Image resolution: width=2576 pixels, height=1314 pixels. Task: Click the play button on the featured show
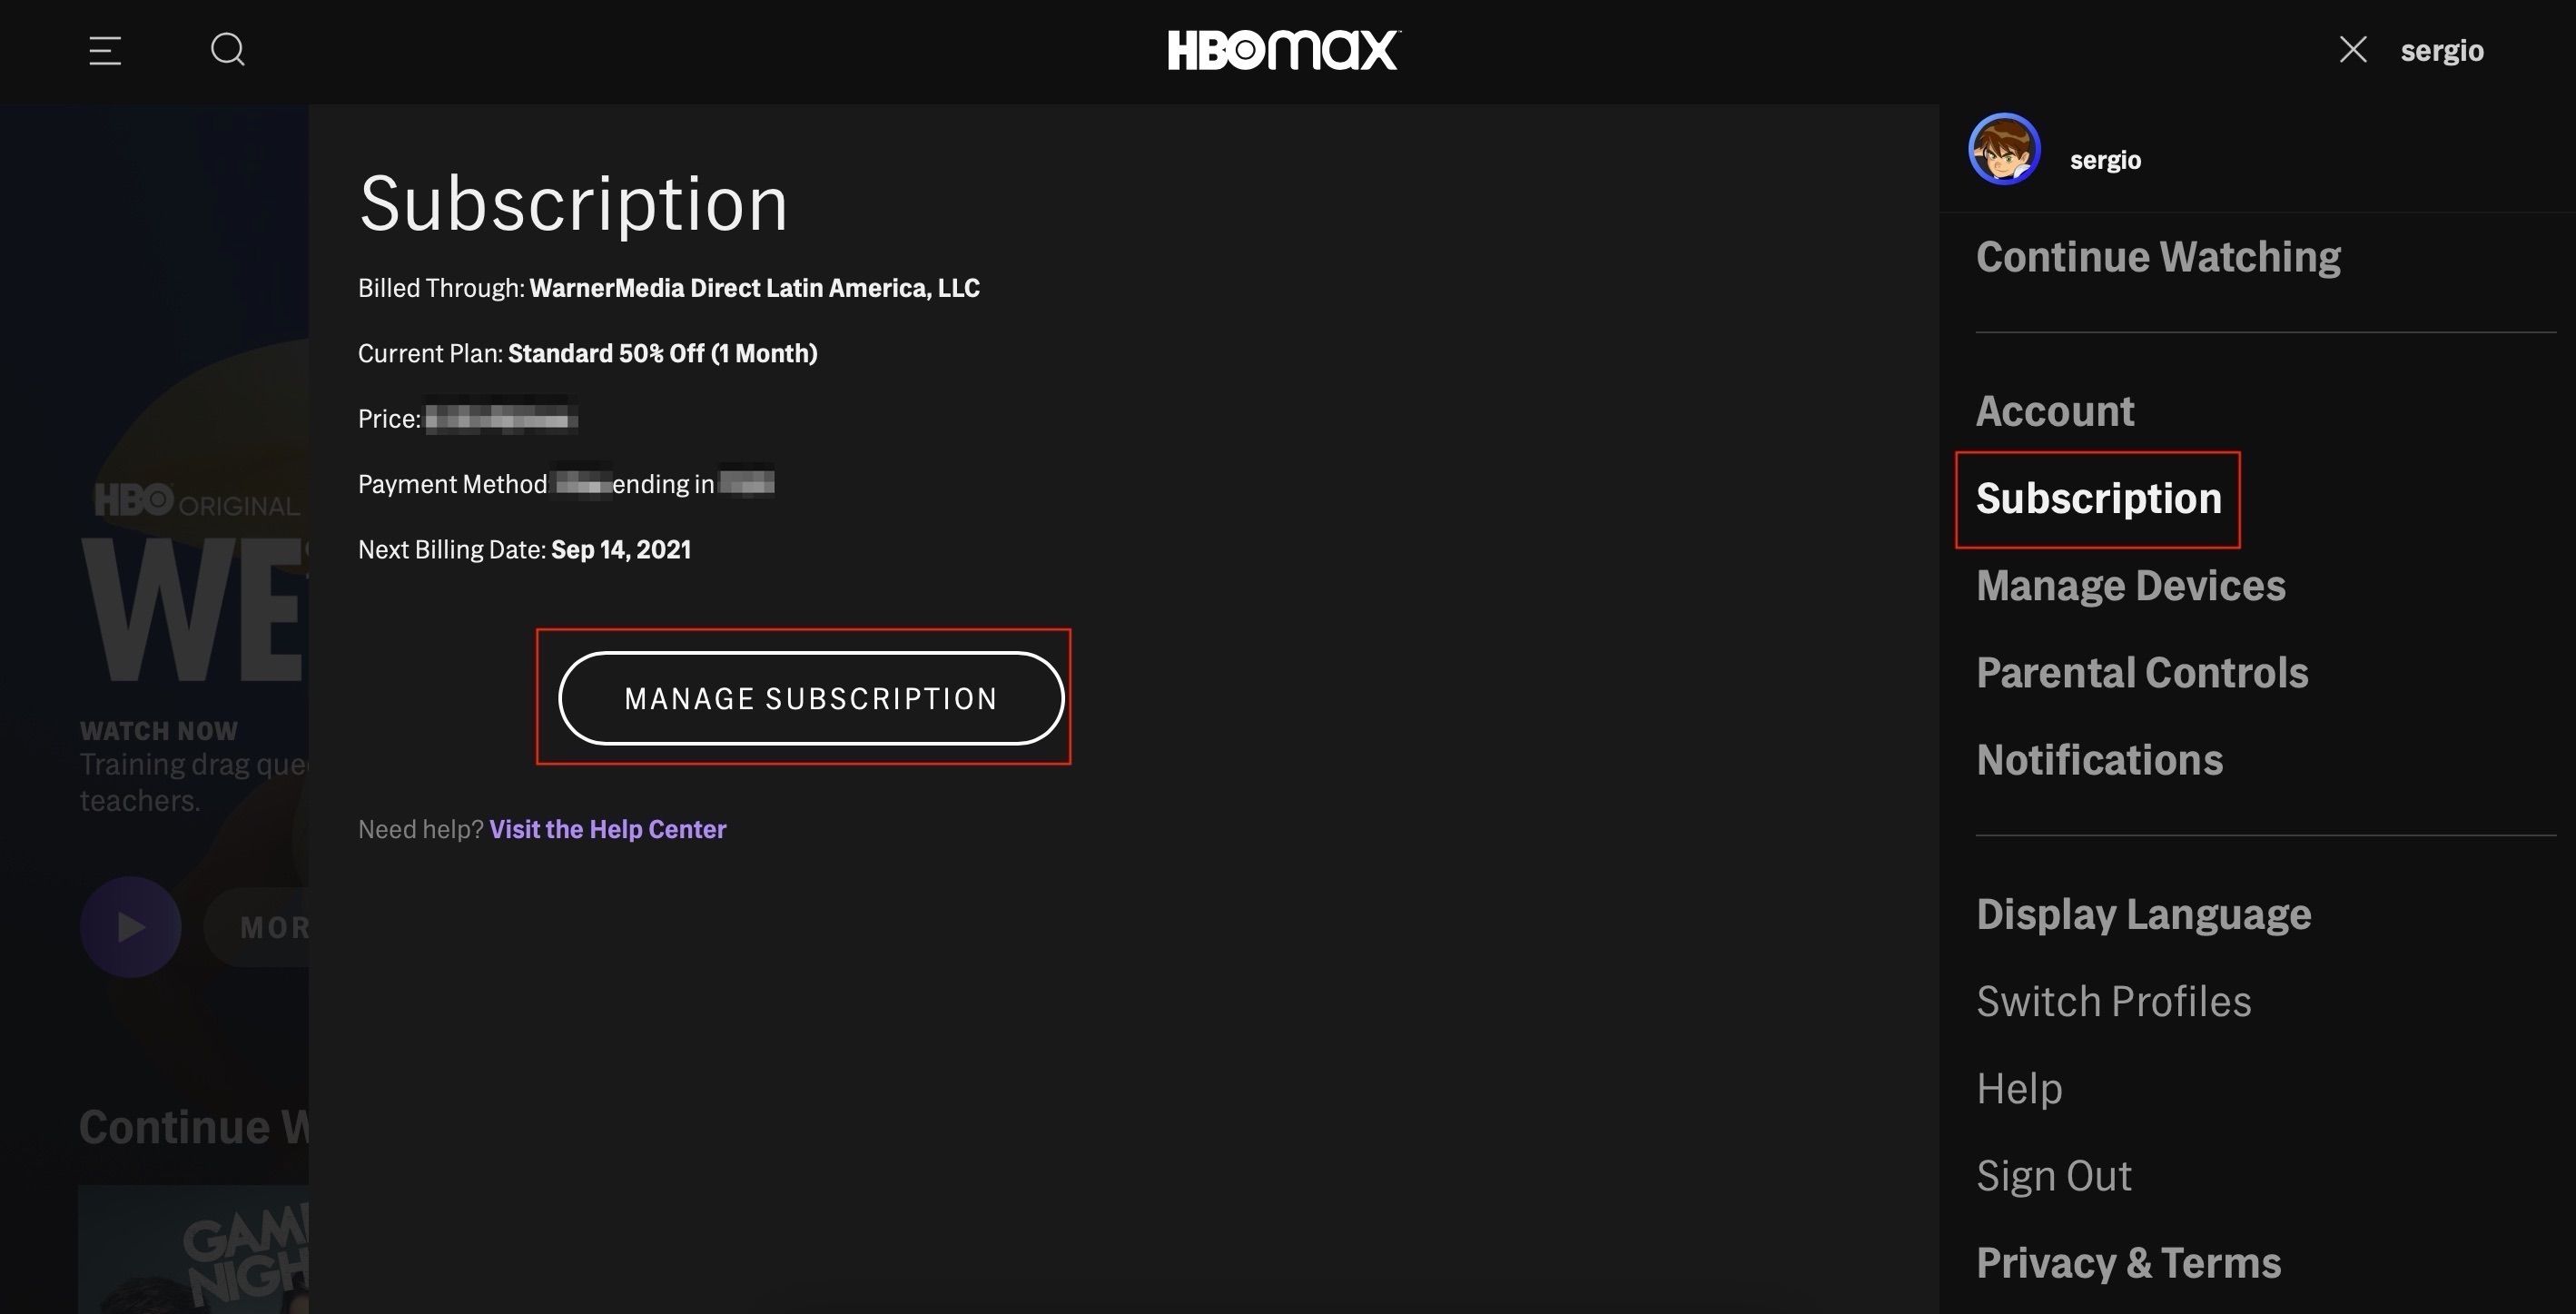click(130, 927)
